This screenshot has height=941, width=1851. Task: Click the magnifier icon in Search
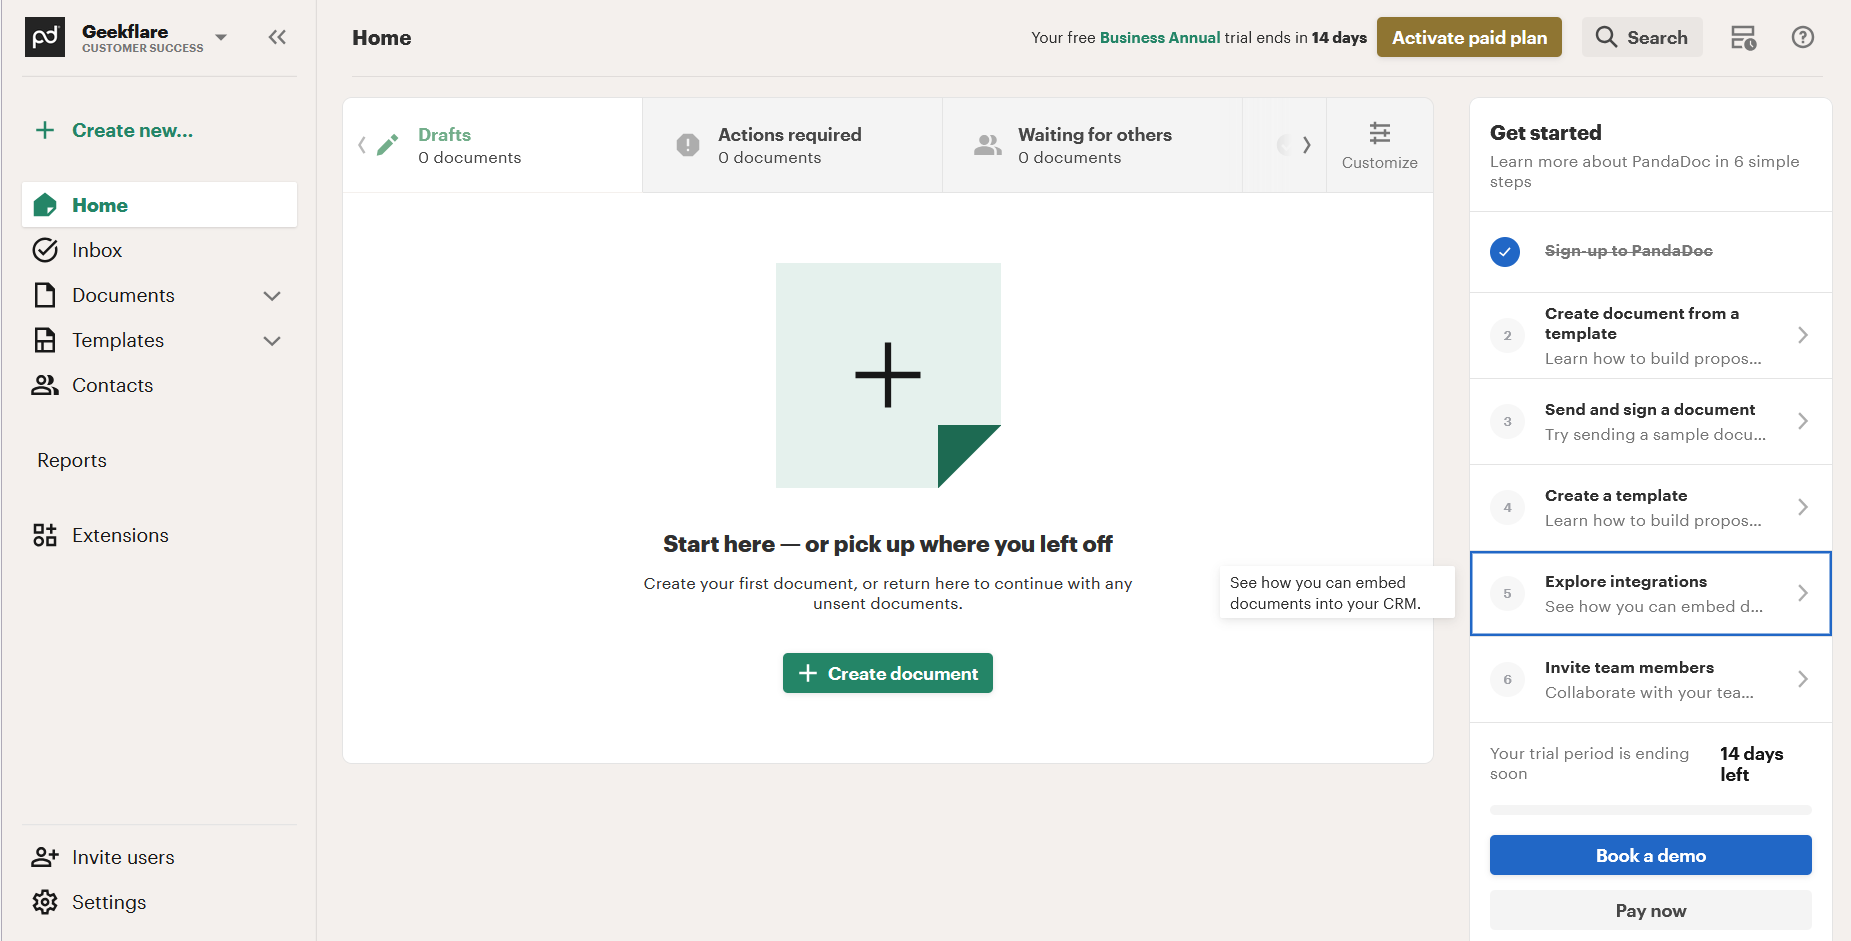point(1606,37)
